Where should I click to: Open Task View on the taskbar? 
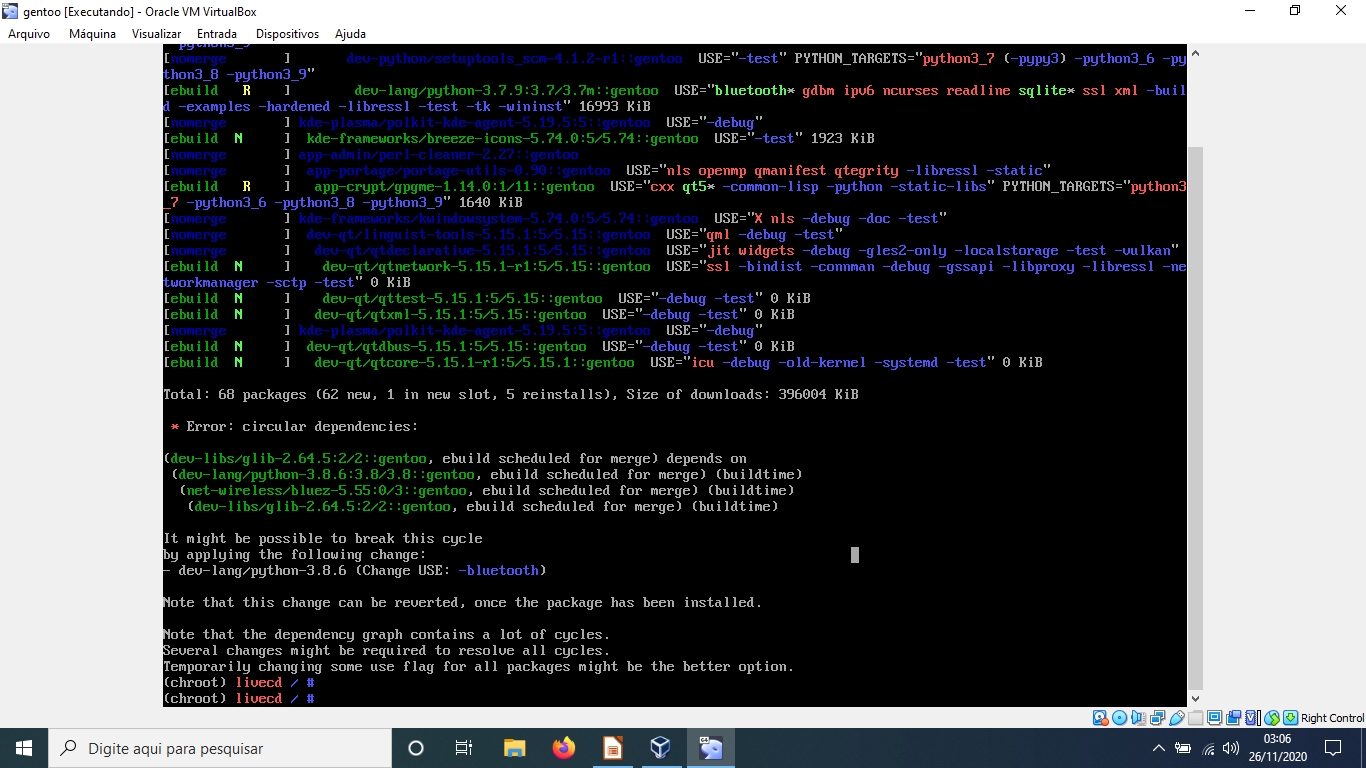464,748
